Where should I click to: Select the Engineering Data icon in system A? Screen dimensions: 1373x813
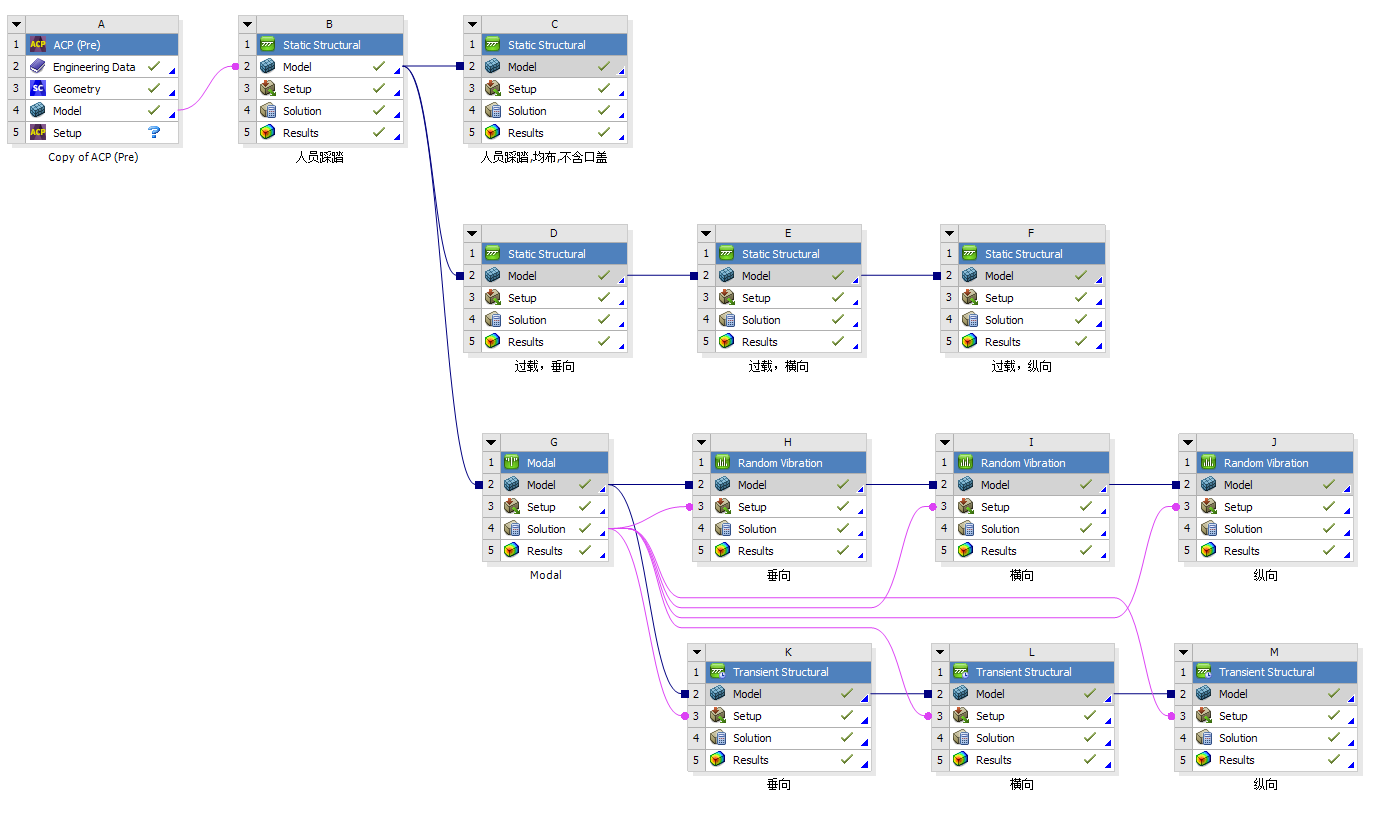click(x=38, y=66)
